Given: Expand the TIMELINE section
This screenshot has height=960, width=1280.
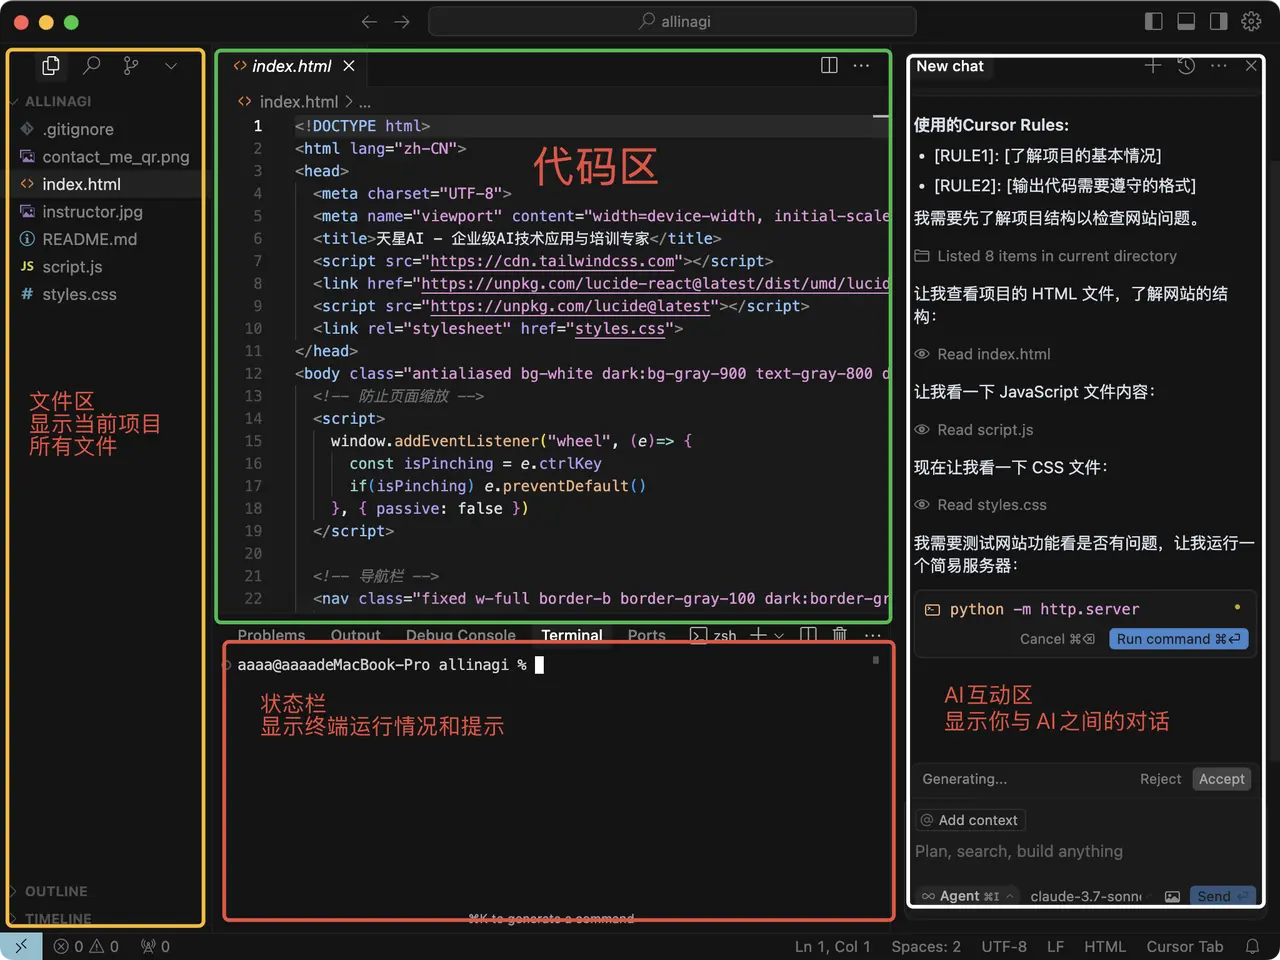Looking at the screenshot, I should coord(58,918).
